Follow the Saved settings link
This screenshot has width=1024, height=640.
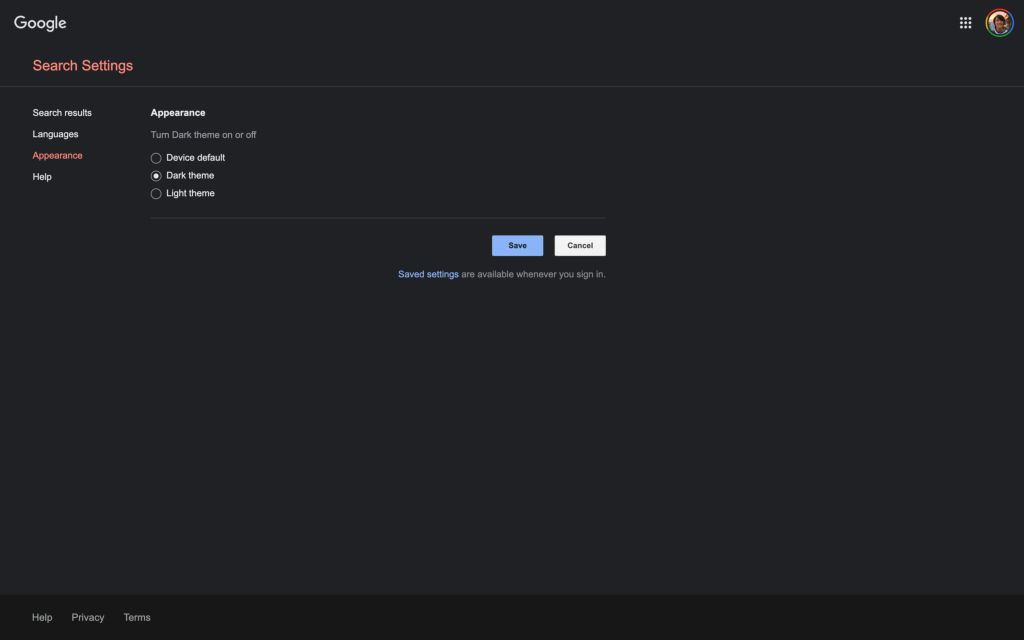pyautogui.click(x=428, y=274)
